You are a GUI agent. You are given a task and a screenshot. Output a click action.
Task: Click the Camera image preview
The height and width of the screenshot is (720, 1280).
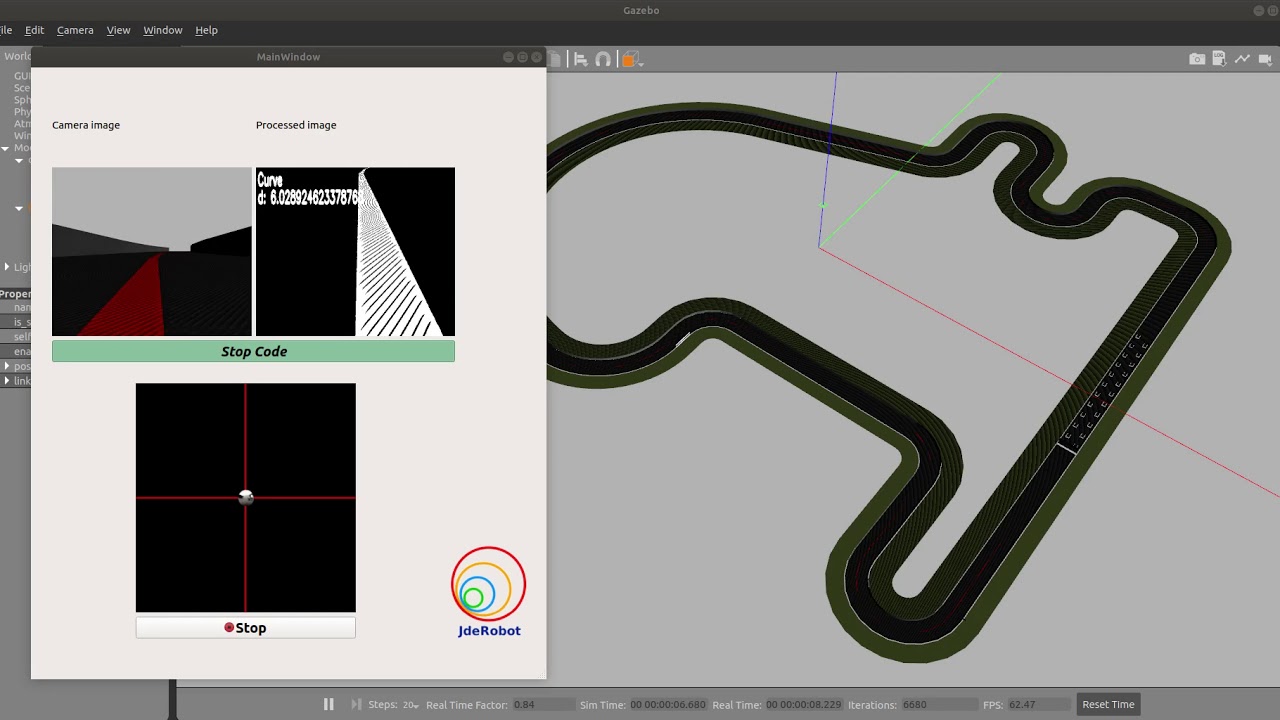pyautogui.click(x=152, y=252)
